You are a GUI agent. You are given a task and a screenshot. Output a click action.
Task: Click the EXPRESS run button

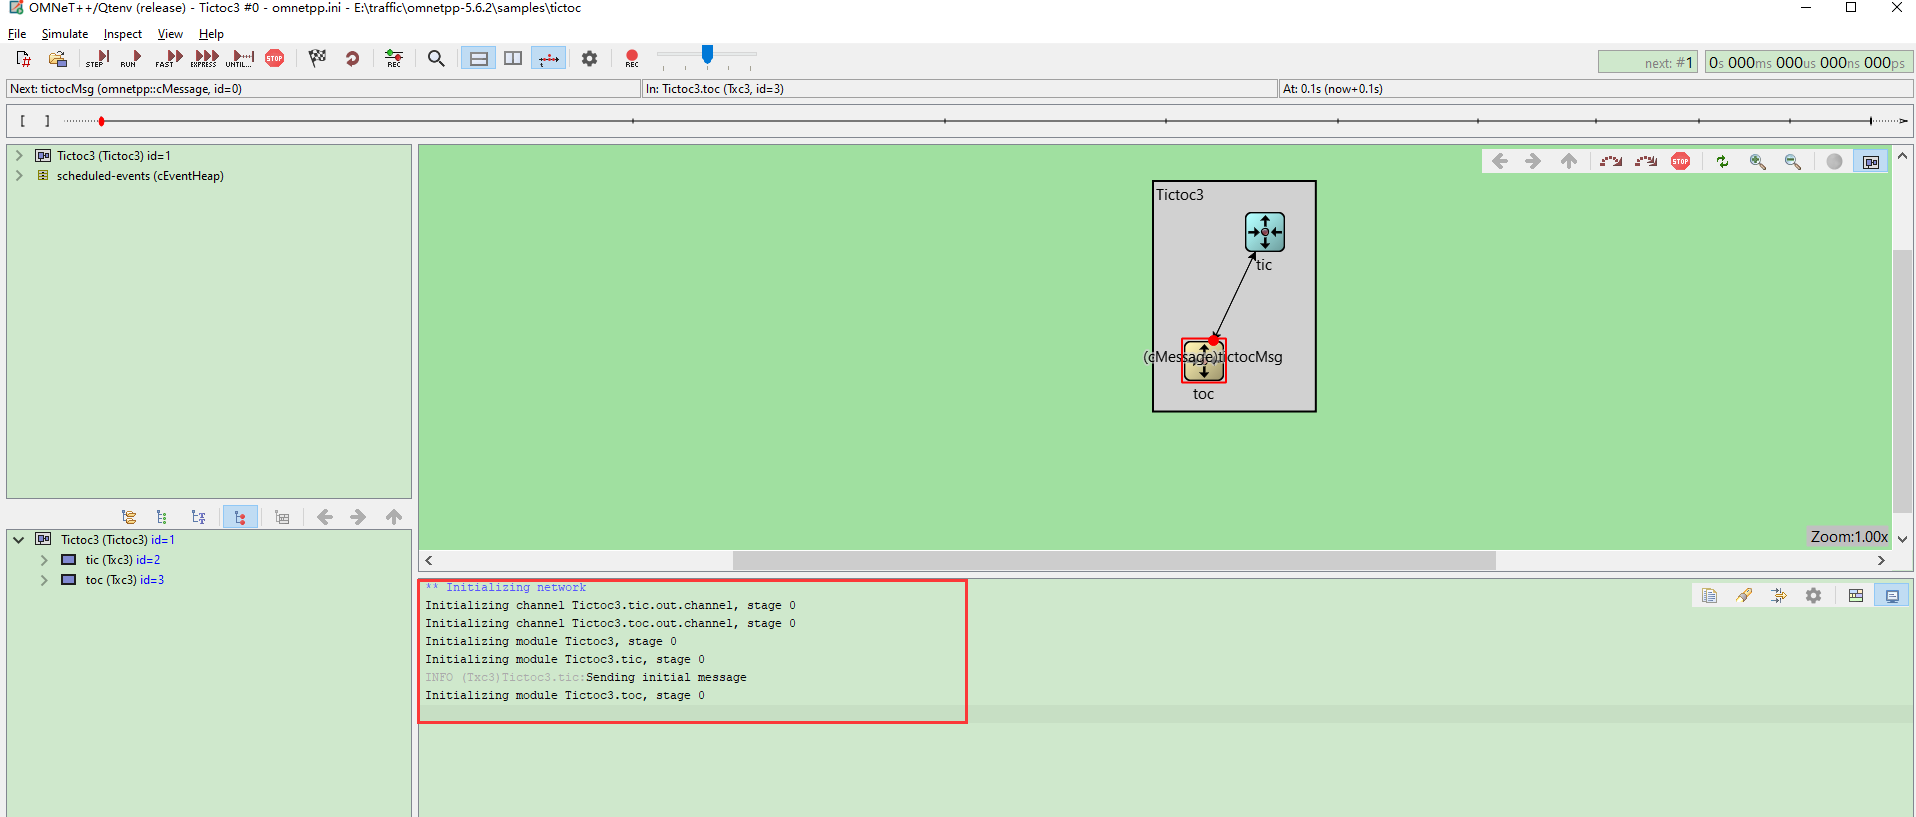(205, 58)
